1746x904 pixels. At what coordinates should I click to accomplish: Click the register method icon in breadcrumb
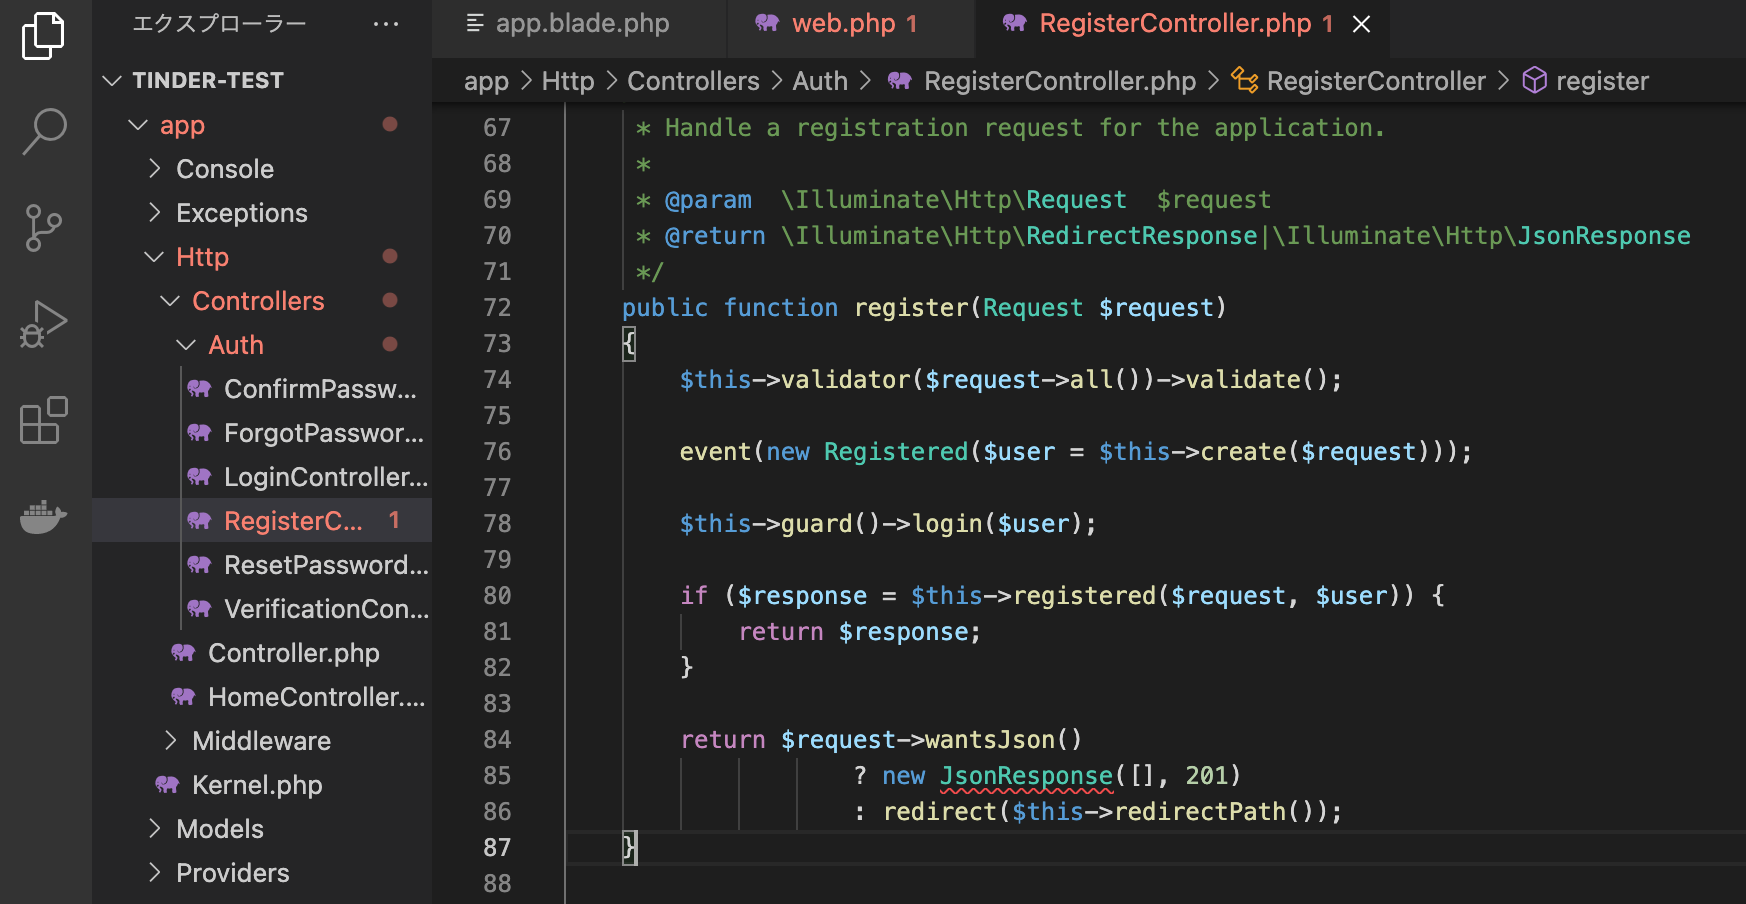1534,80
